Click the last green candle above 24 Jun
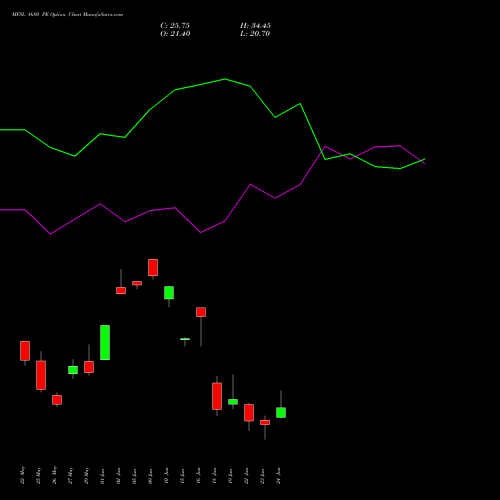500x500 pixels. click(x=281, y=412)
